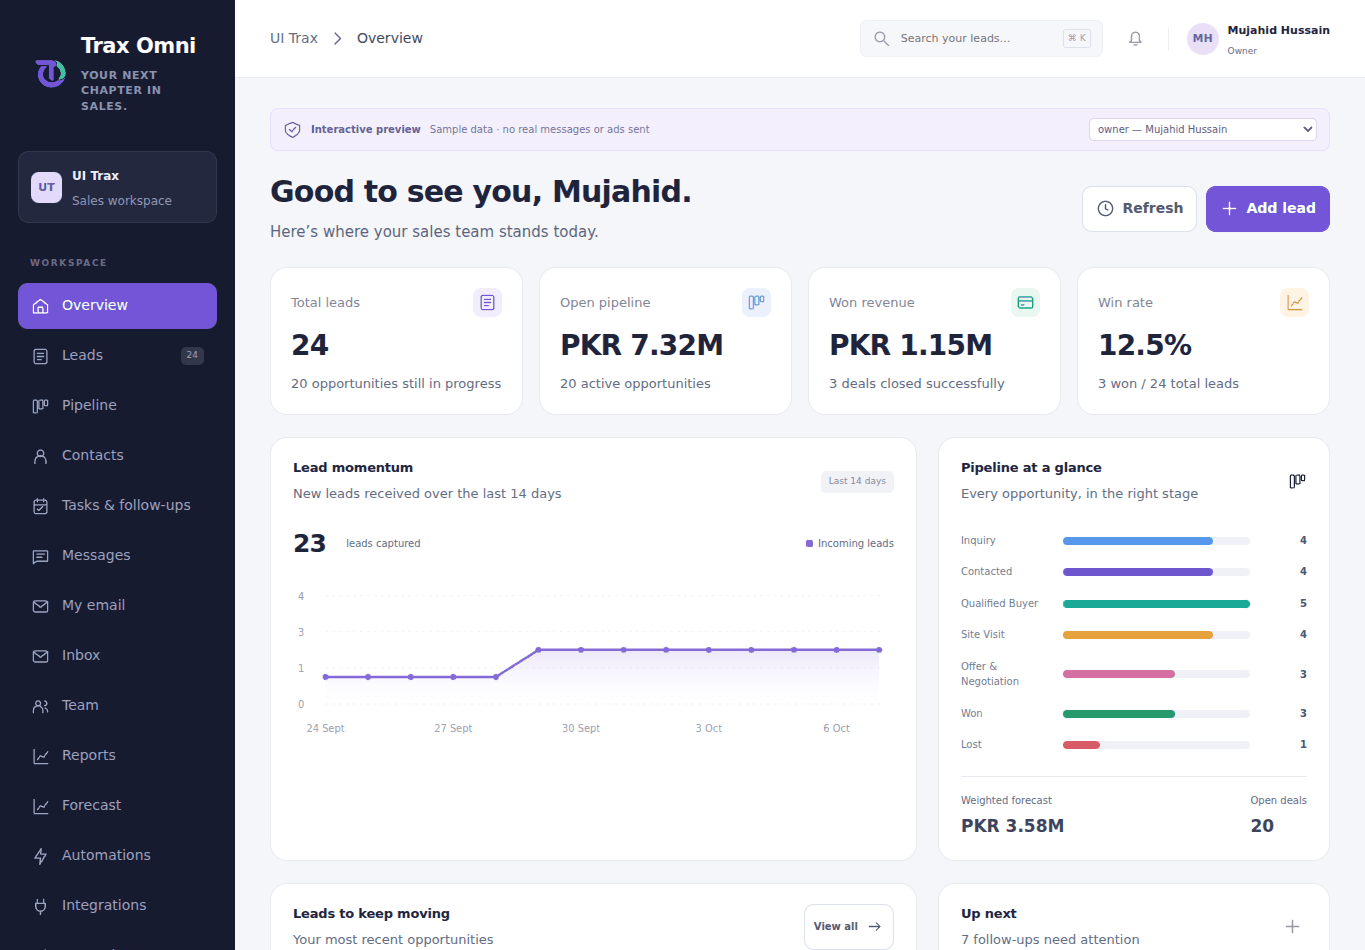This screenshot has width=1365, height=950.
Task: Click the Won revenue card icon
Action: coord(1025,302)
